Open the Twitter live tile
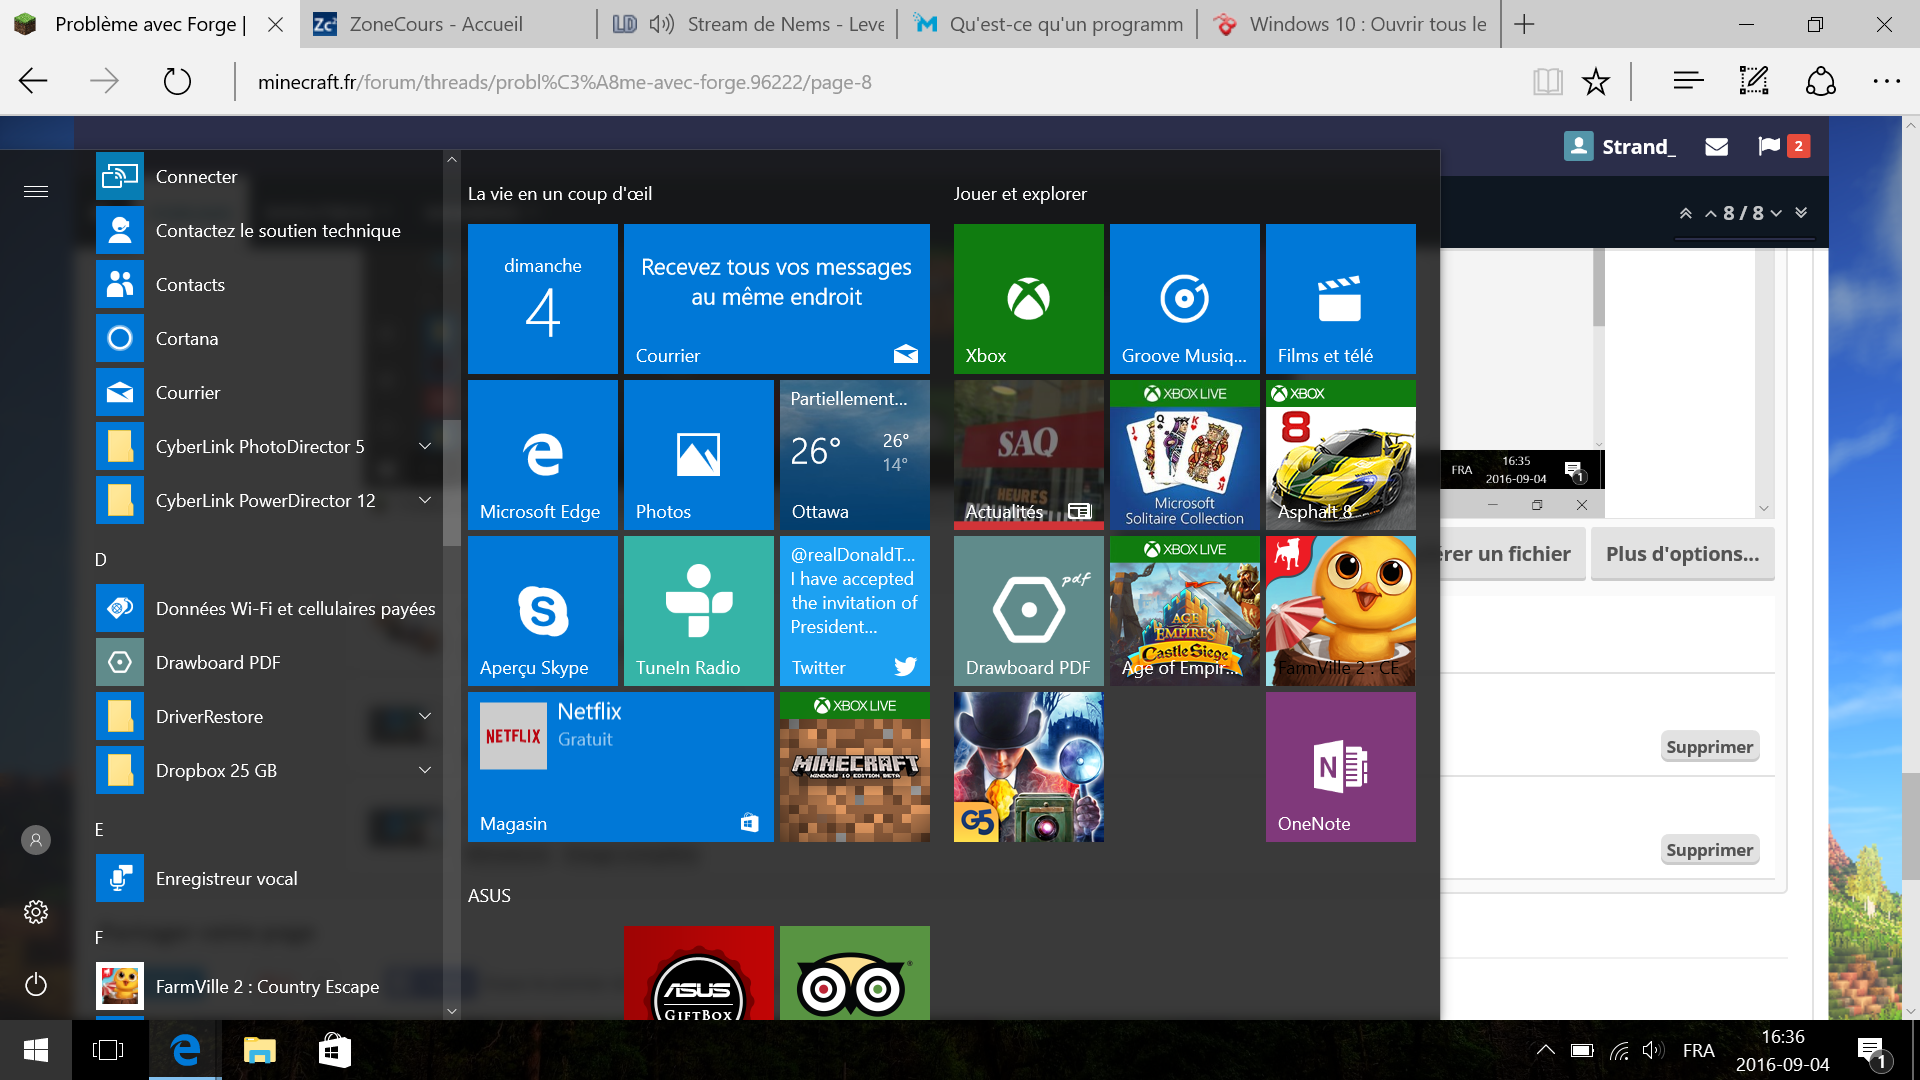 click(854, 611)
